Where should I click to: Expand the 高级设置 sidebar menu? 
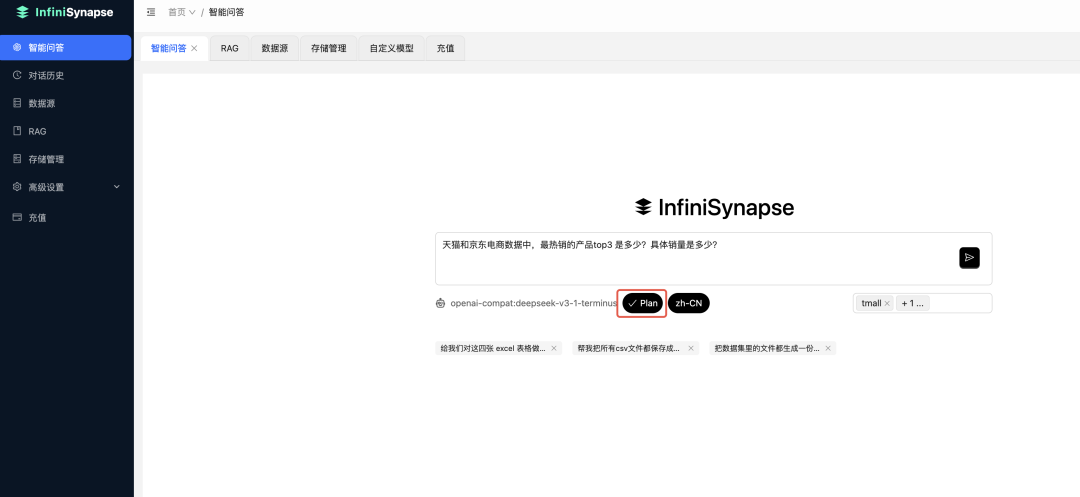pyautogui.click(x=65, y=187)
